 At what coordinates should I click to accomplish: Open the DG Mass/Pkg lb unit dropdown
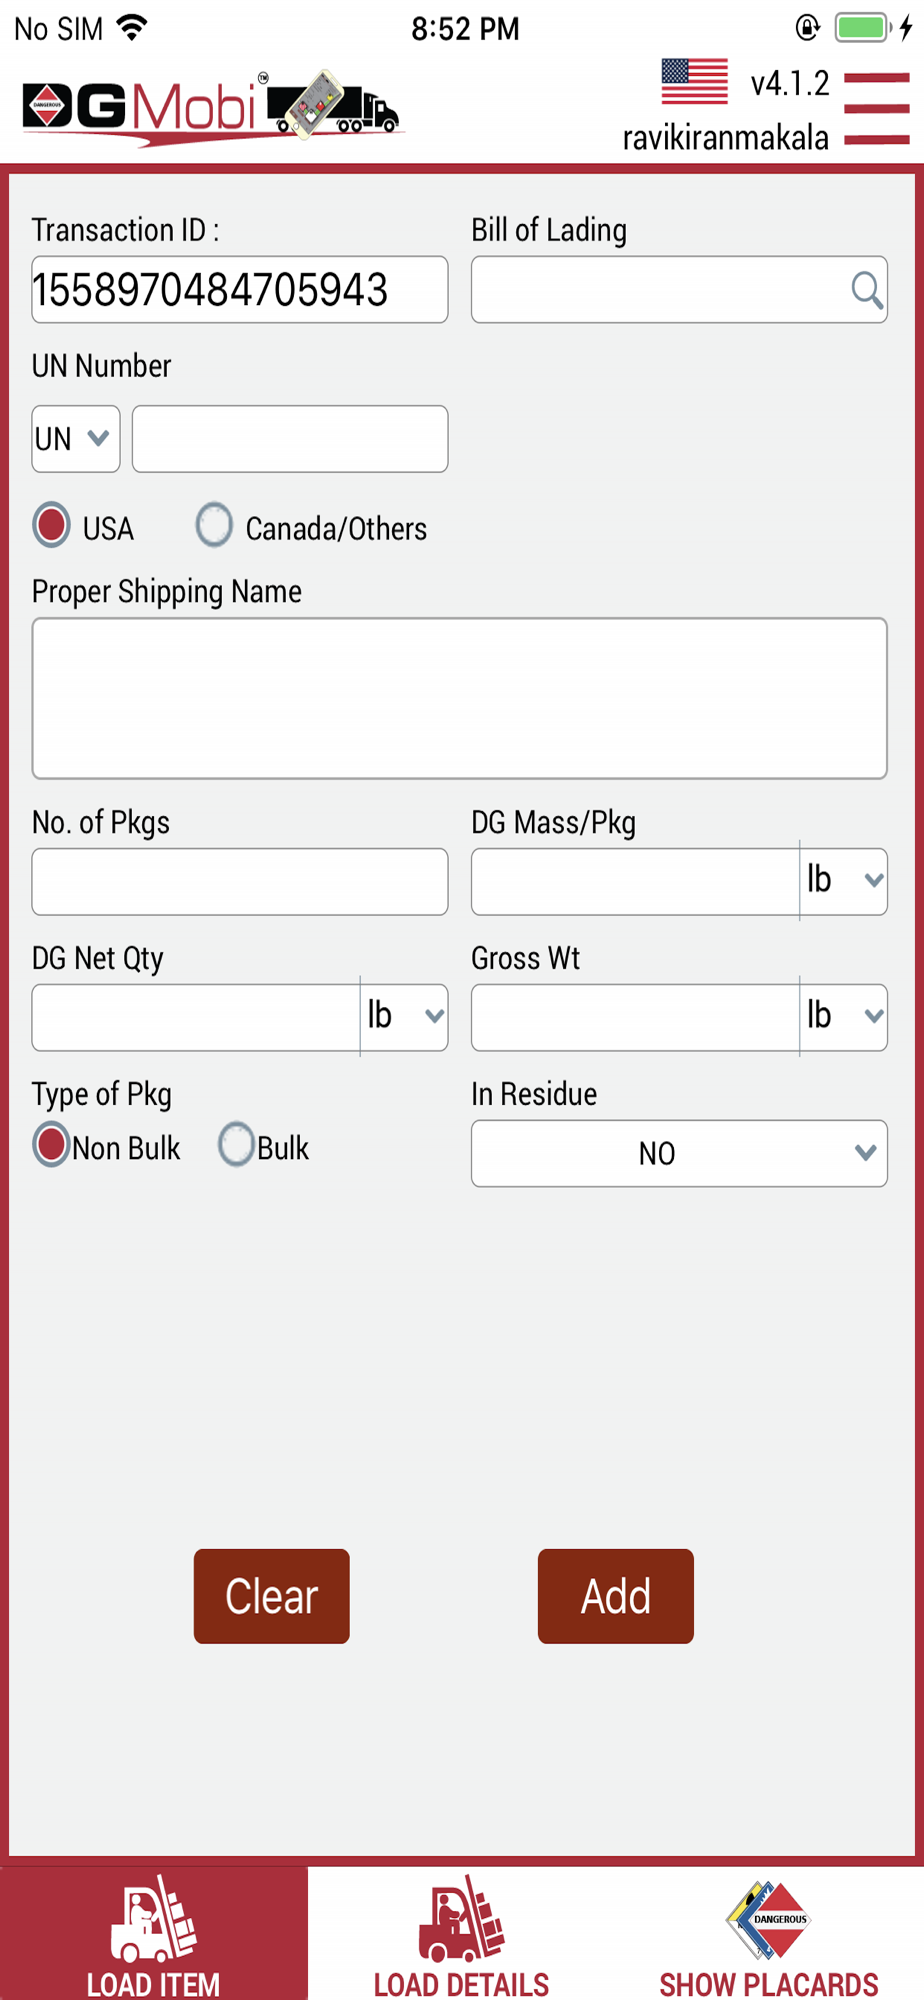point(844,881)
